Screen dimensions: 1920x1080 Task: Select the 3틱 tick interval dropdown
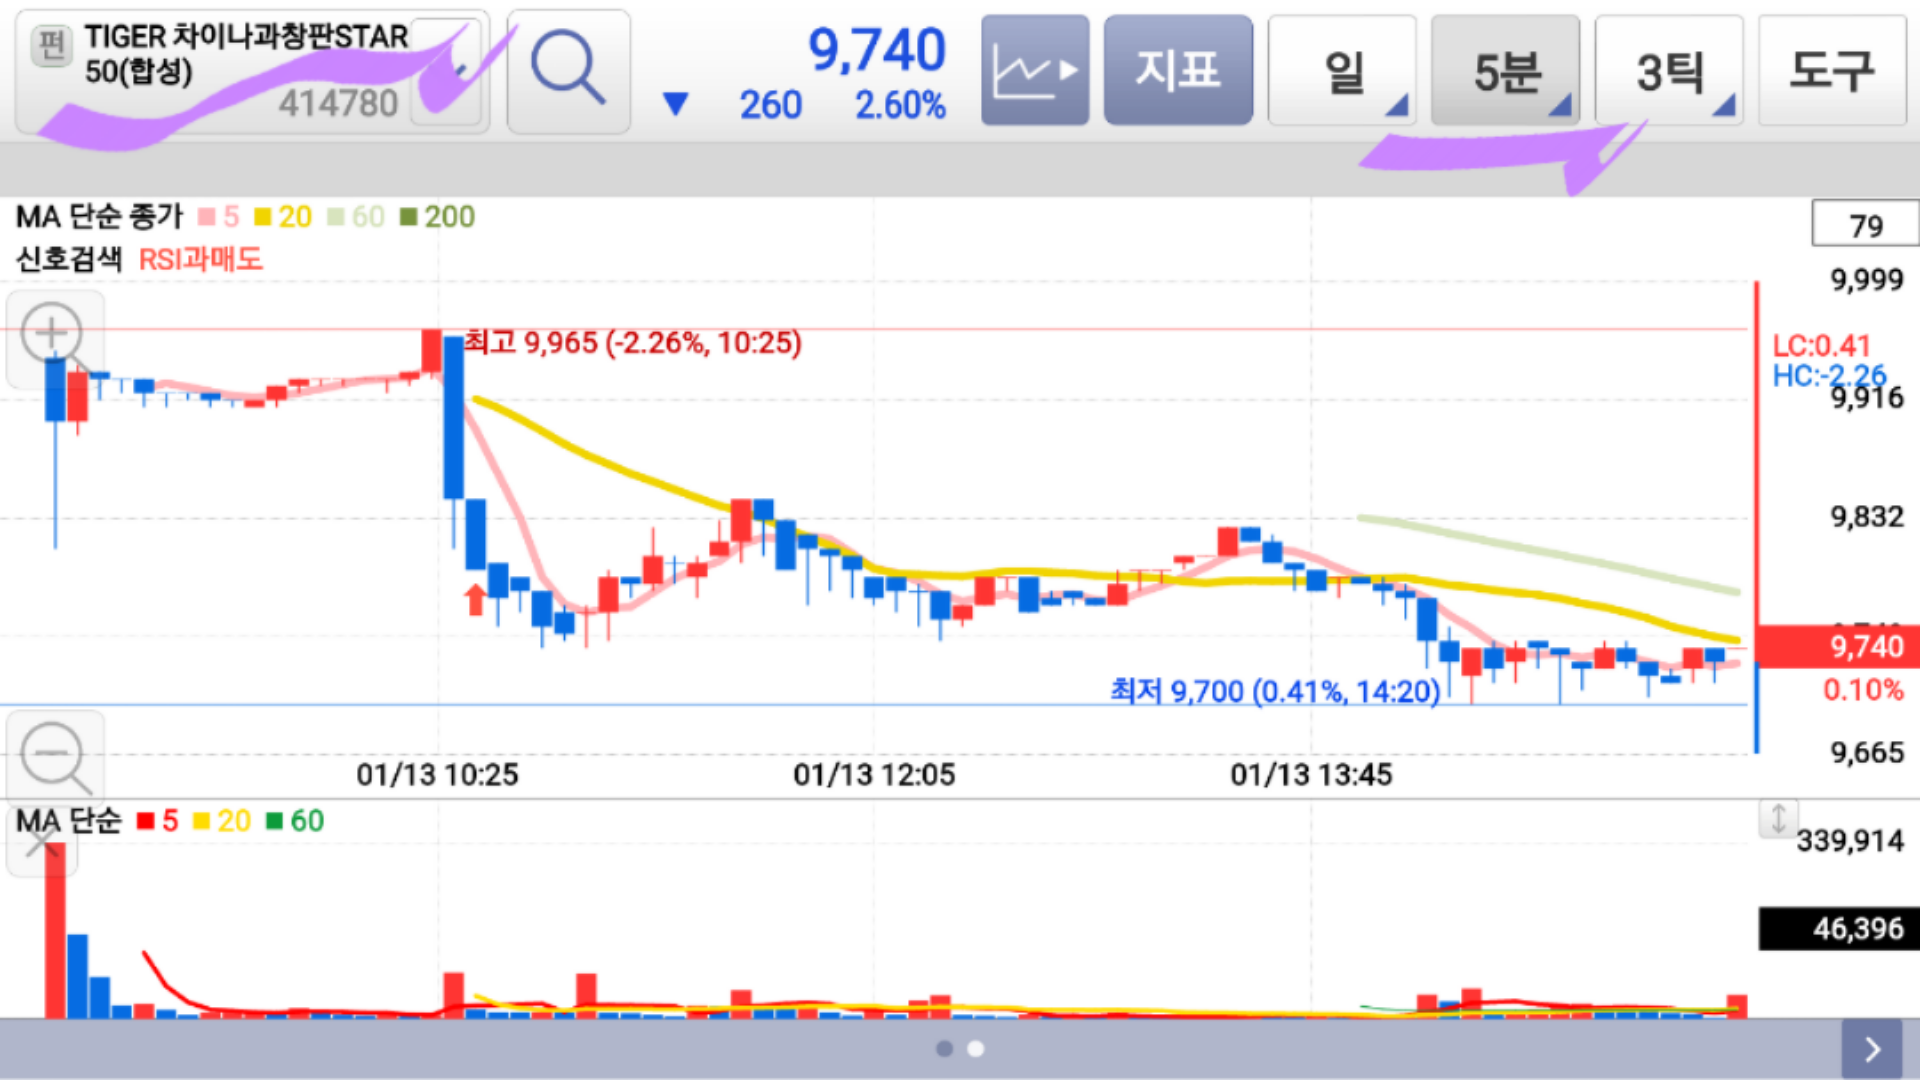click(x=1669, y=71)
